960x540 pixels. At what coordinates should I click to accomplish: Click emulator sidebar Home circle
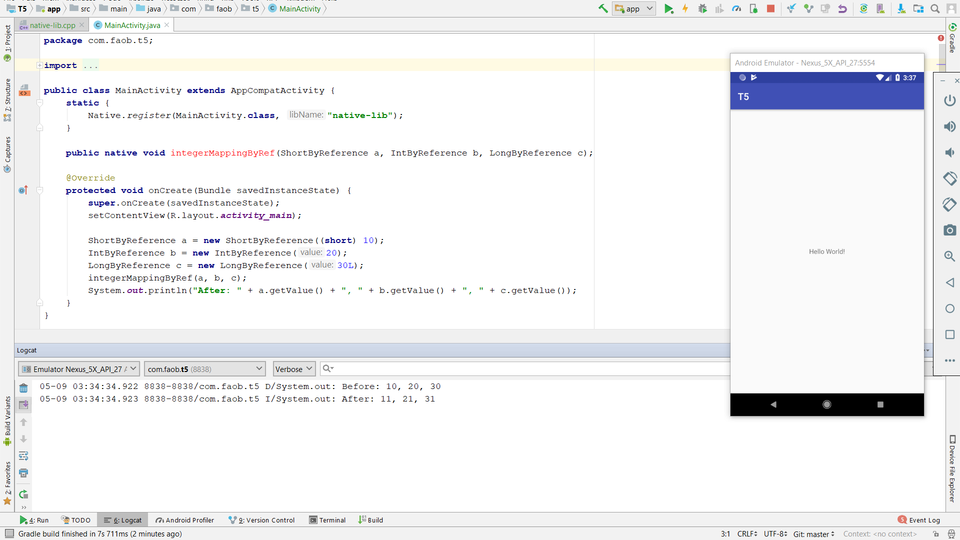[950, 309]
